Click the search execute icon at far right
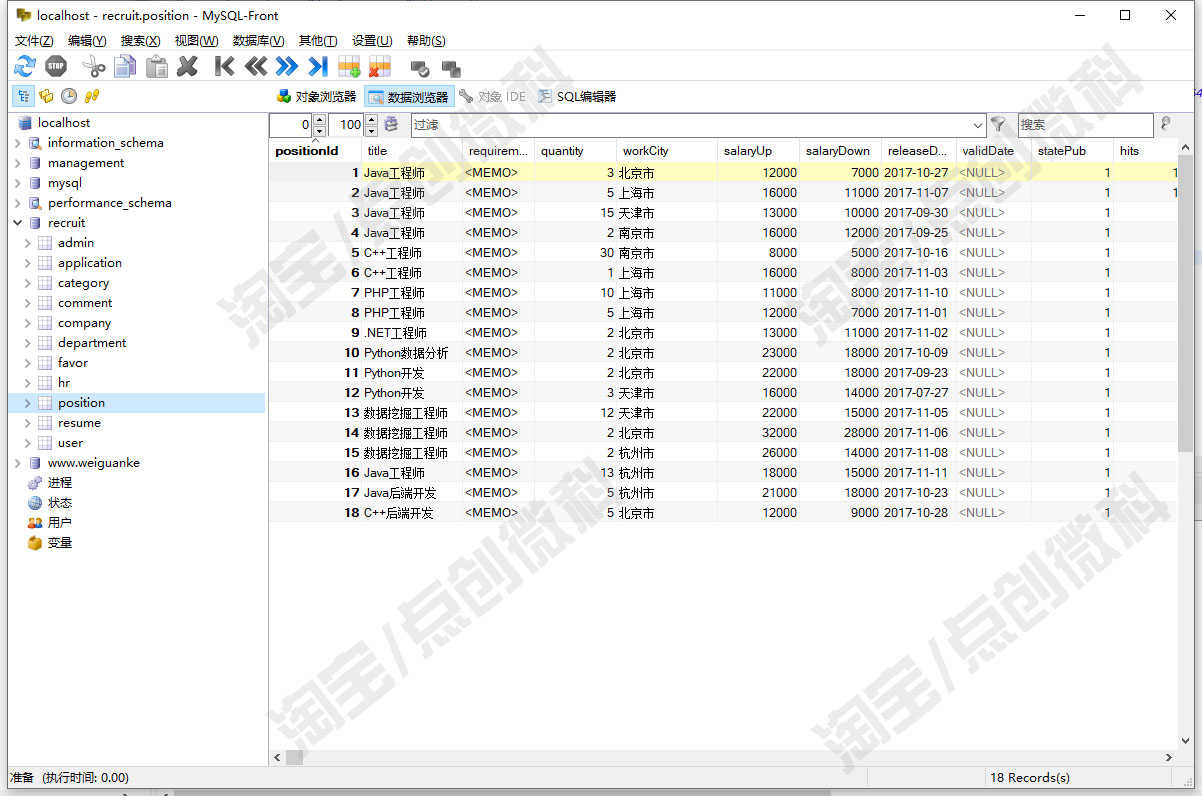Viewport: 1202px width, 796px height. click(x=1165, y=125)
